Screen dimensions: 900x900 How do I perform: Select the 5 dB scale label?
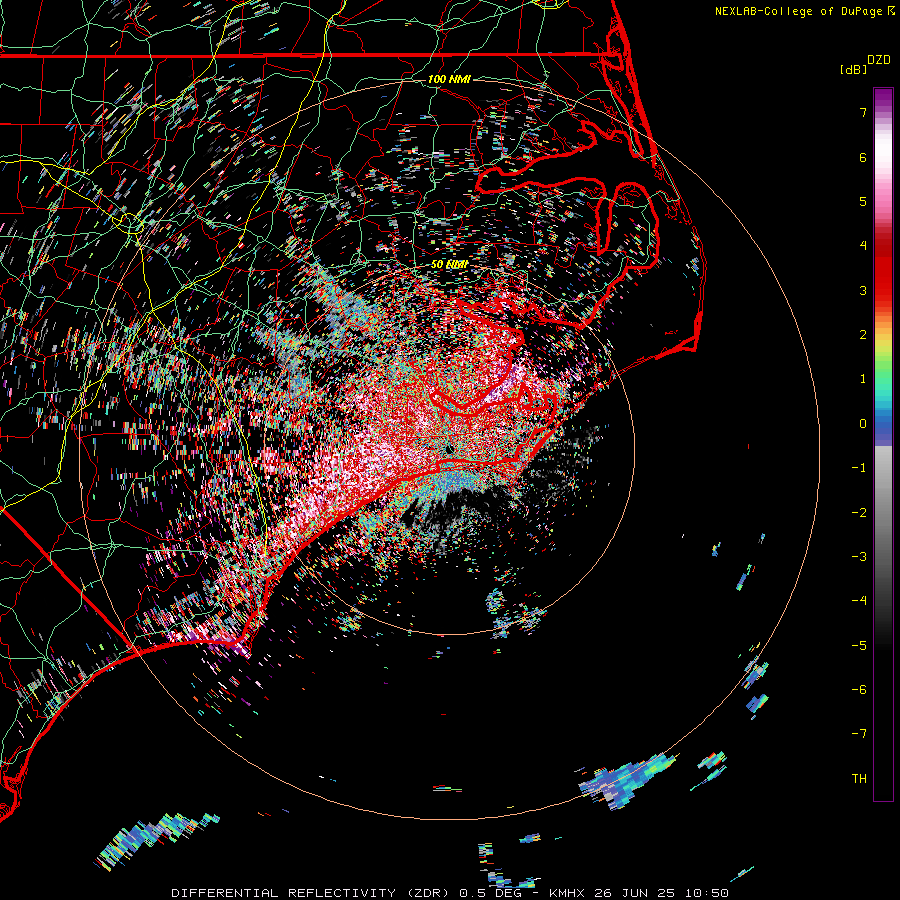pos(863,201)
